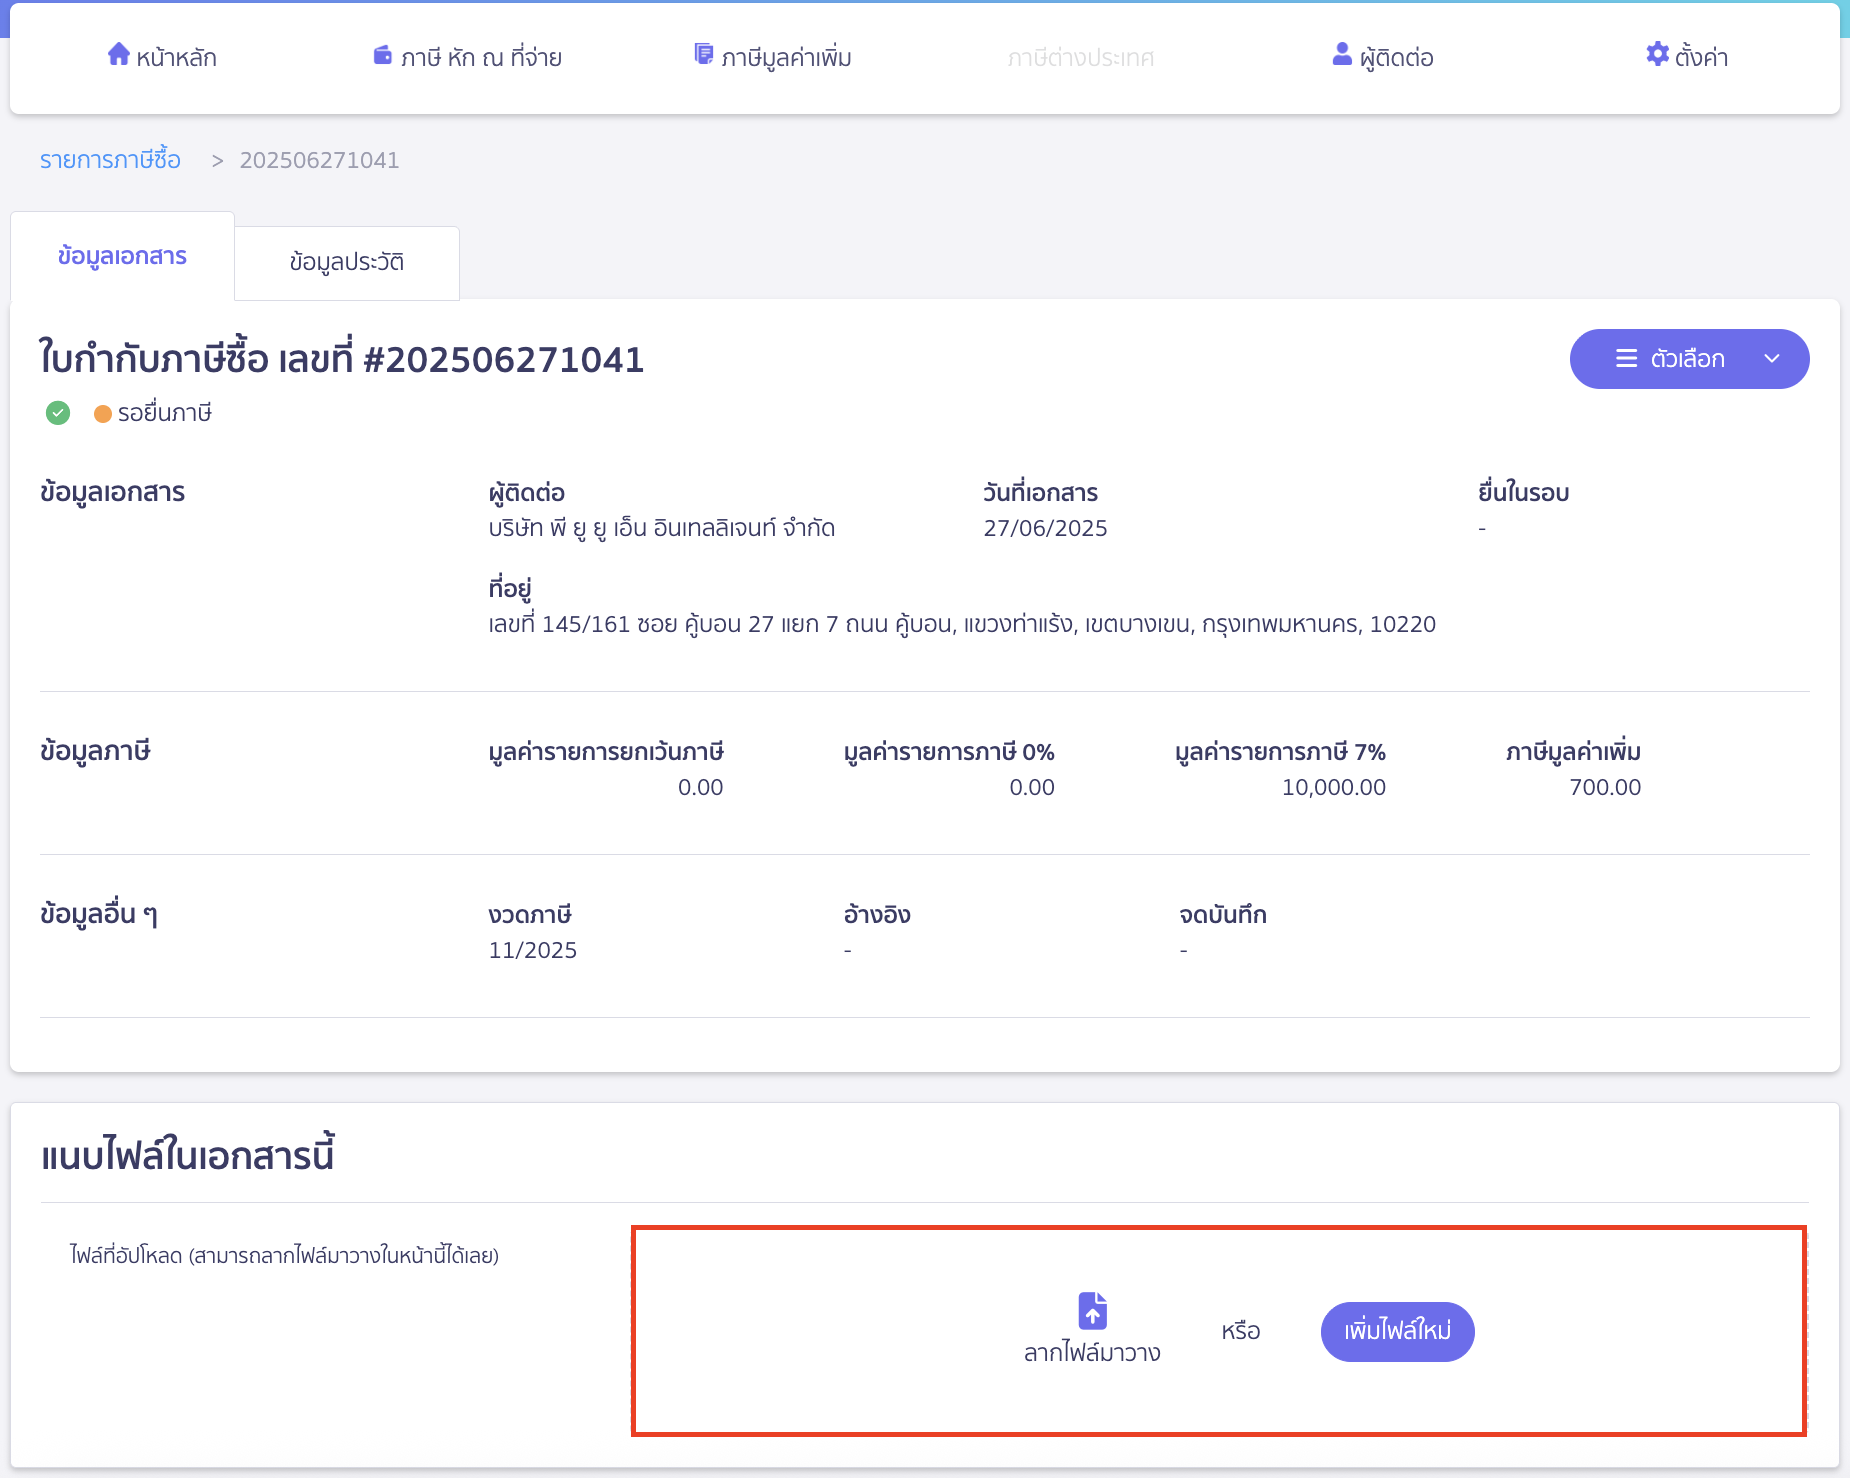Select the ภาษี หัก ณ ที่จ่าย briefcase icon
Viewport: 1850px width, 1478px height.
click(383, 55)
